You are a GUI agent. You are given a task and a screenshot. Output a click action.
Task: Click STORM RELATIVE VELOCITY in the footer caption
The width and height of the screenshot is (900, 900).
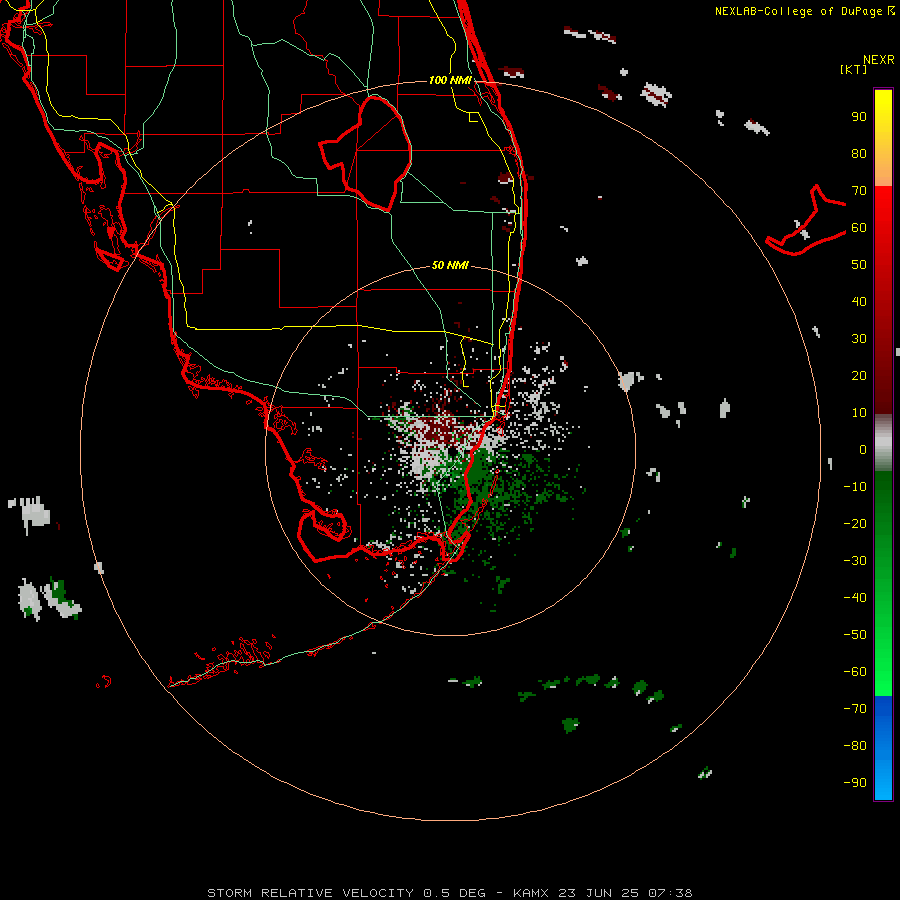pyautogui.click(x=311, y=893)
